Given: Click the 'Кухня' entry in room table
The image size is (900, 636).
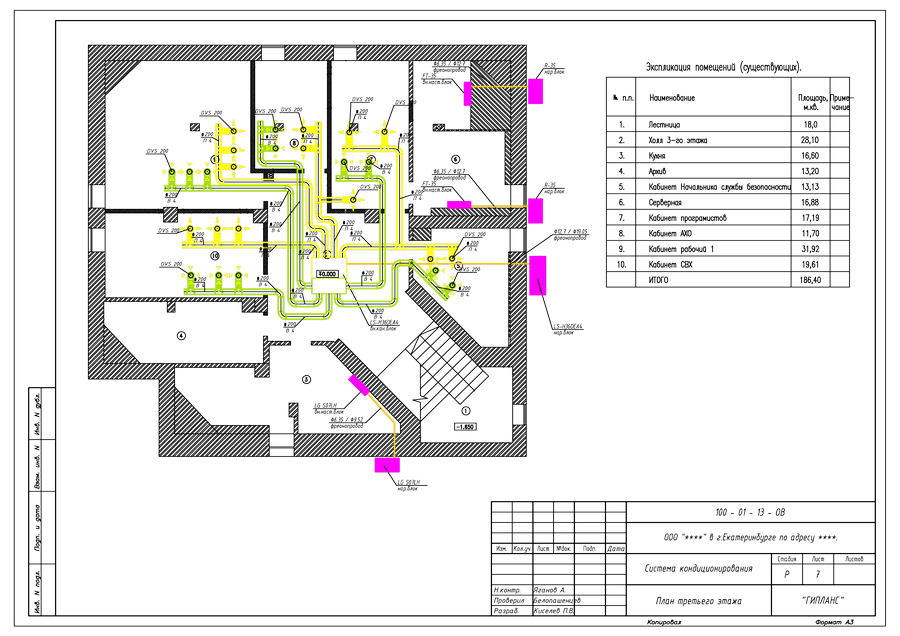Looking at the screenshot, I should click(x=662, y=156).
